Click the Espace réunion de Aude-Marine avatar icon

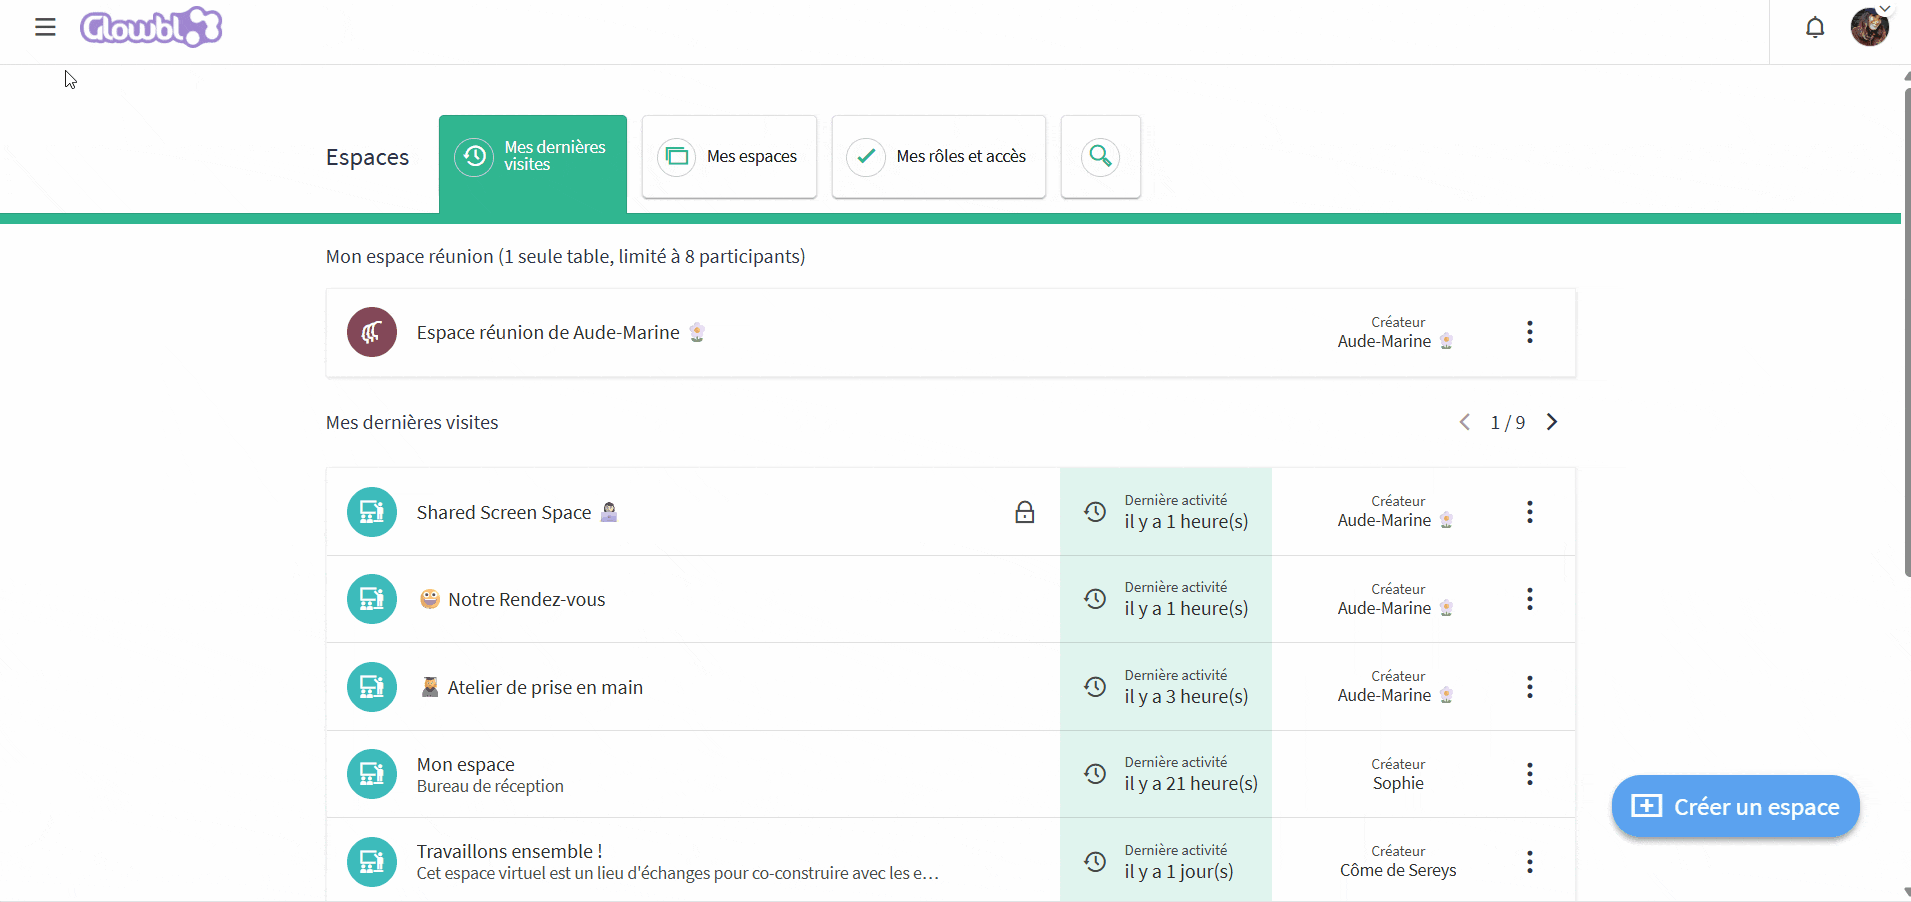(372, 332)
